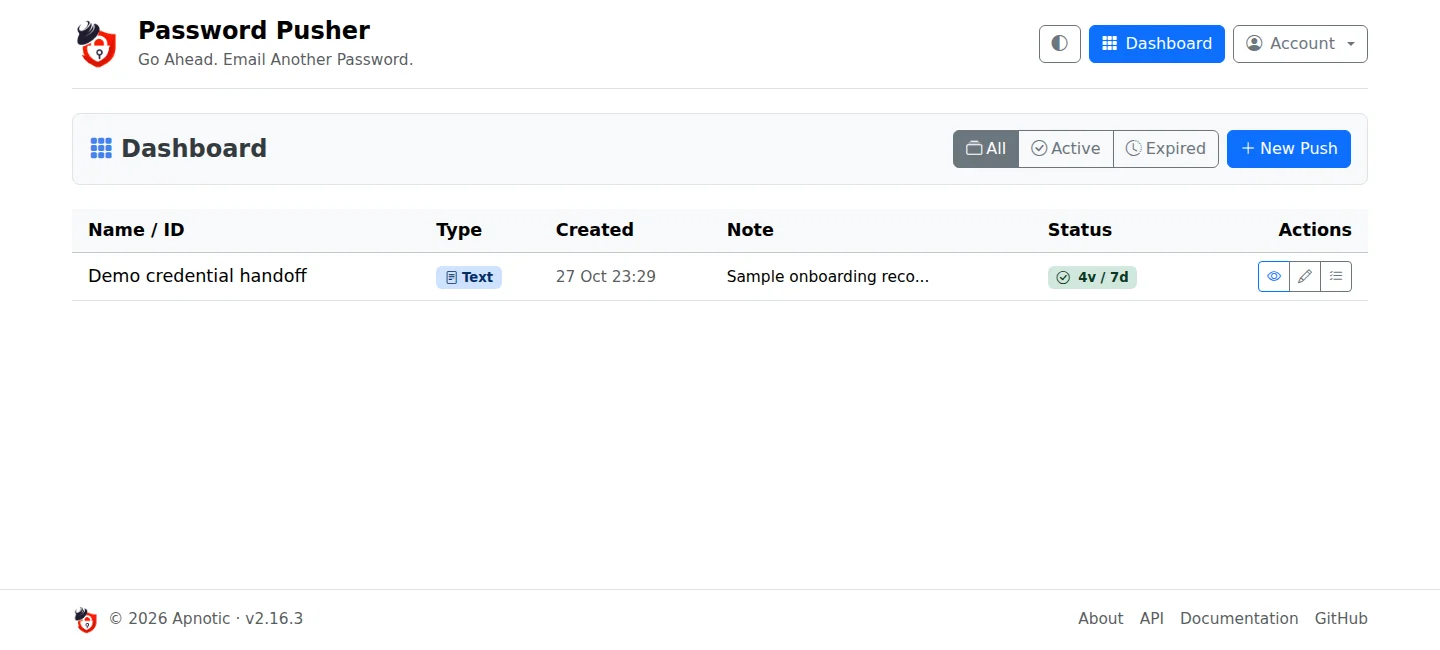
Task: Filter by Expired pushes
Action: point(1166,149)
